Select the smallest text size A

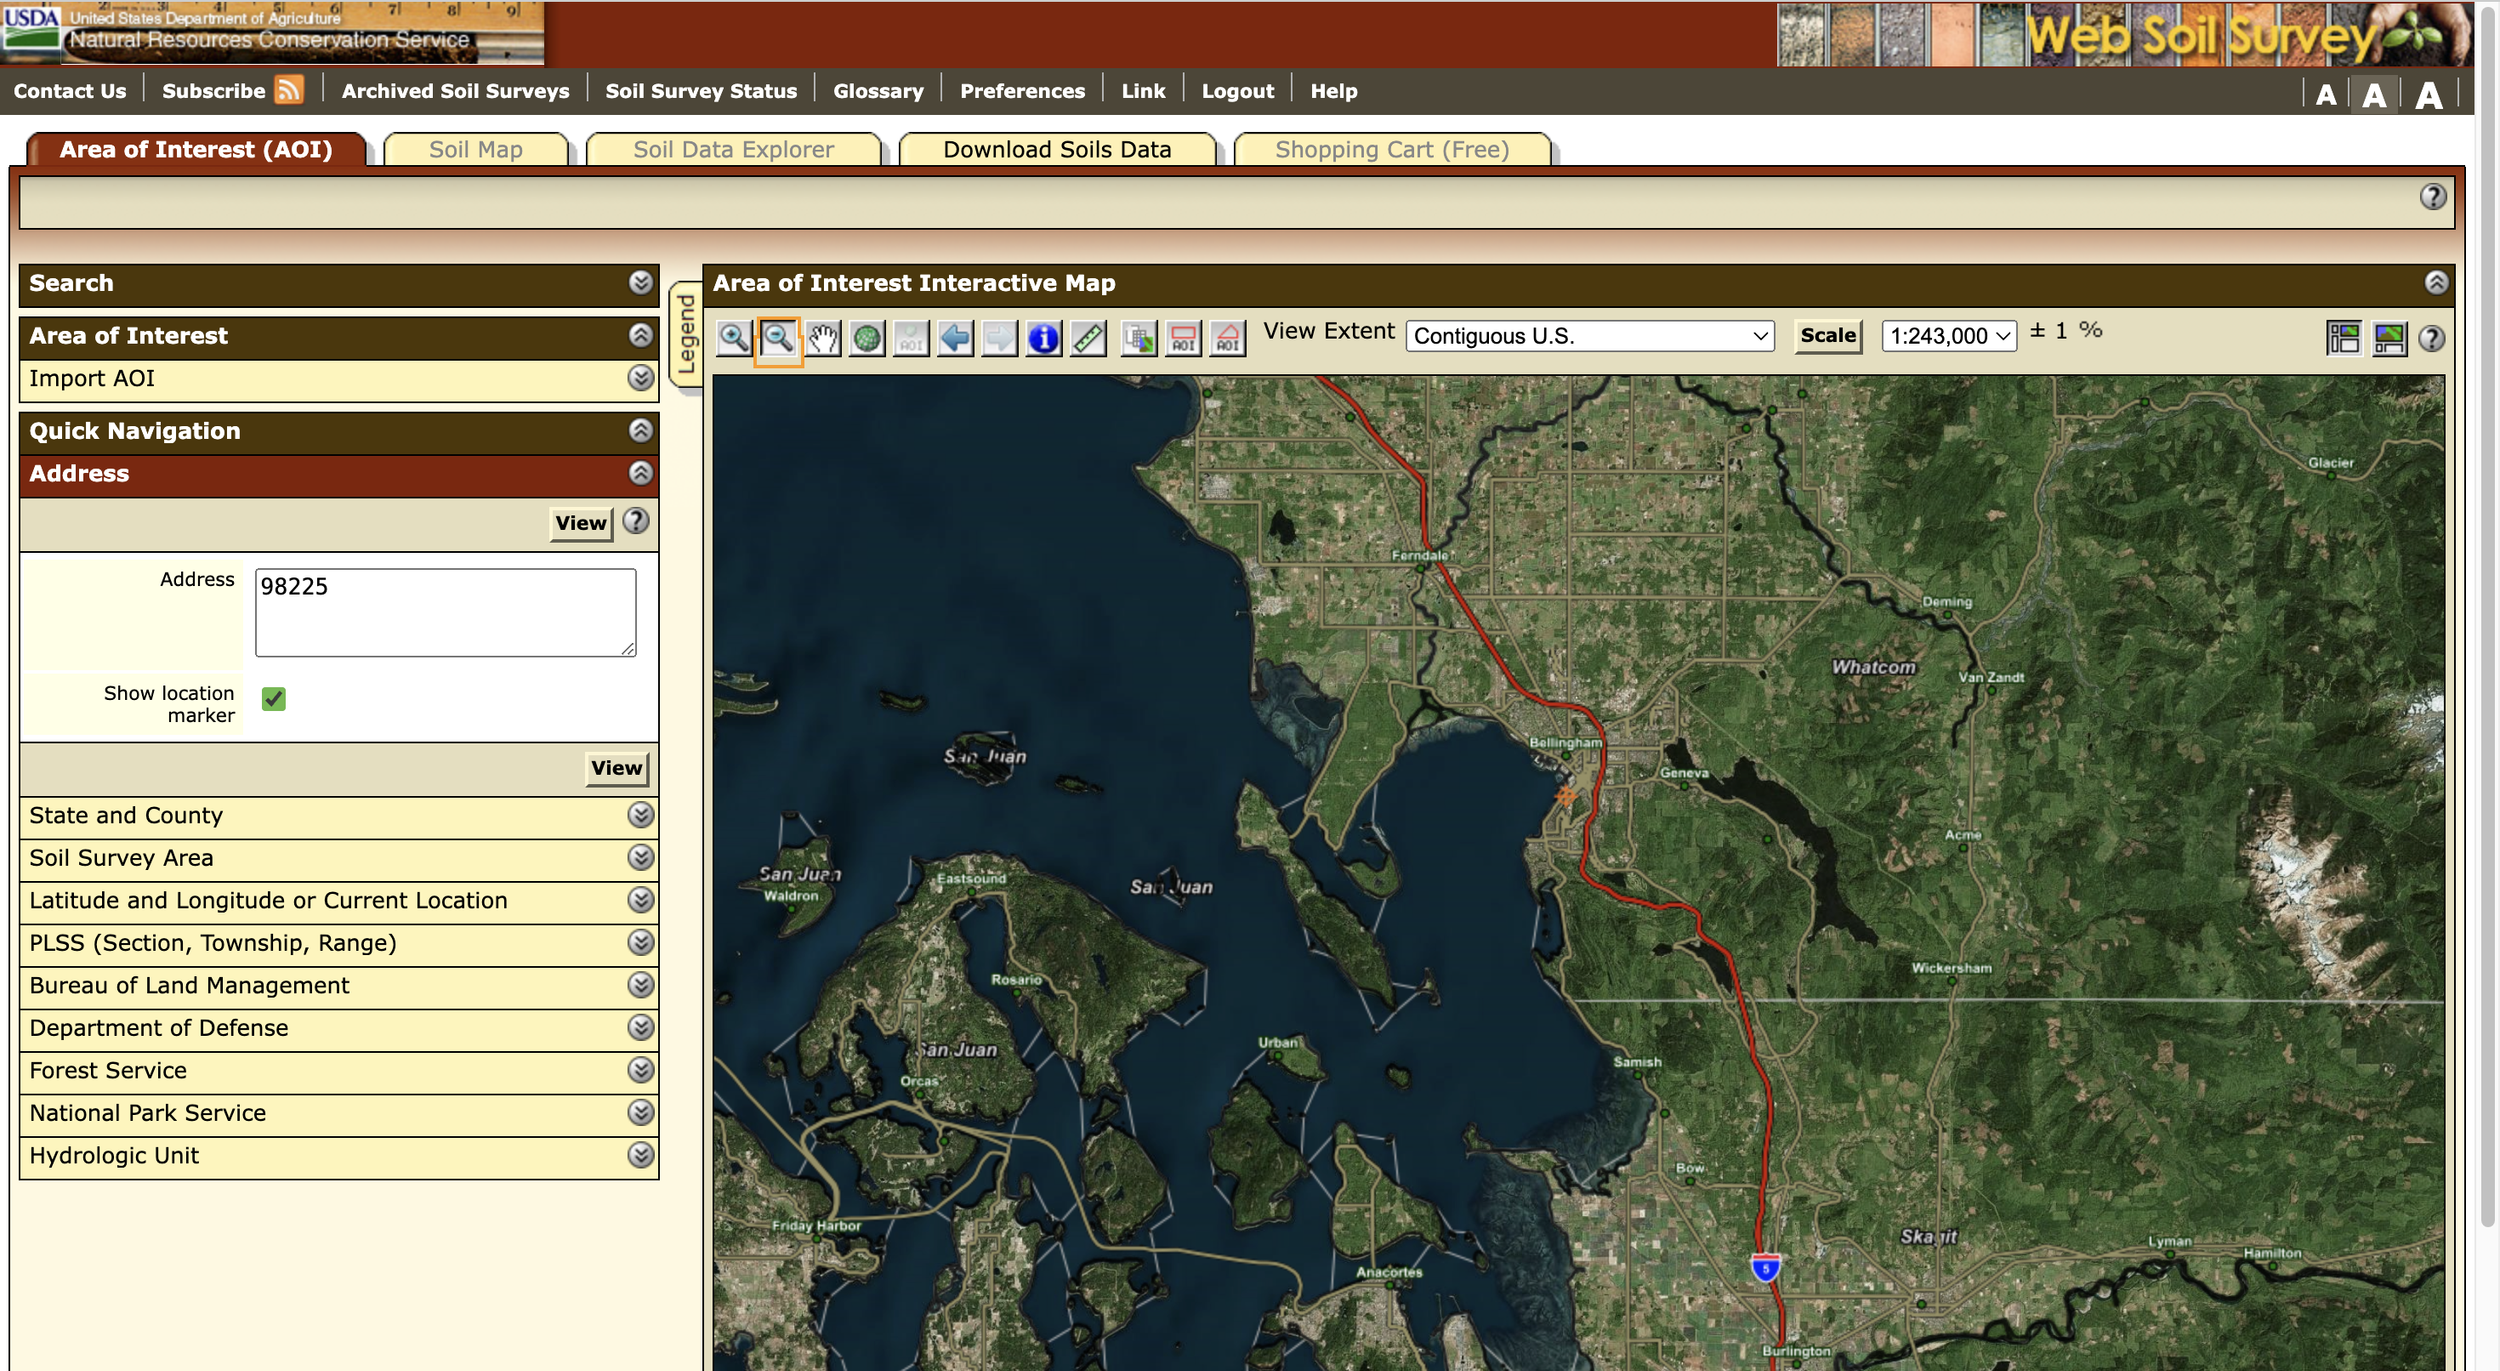coord(2326,96)
